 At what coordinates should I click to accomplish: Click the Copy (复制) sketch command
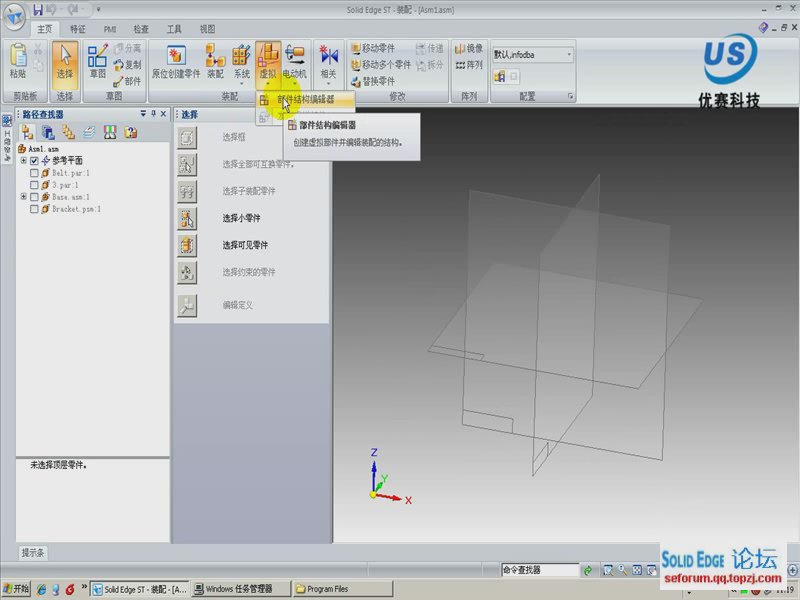coord(128,65)
